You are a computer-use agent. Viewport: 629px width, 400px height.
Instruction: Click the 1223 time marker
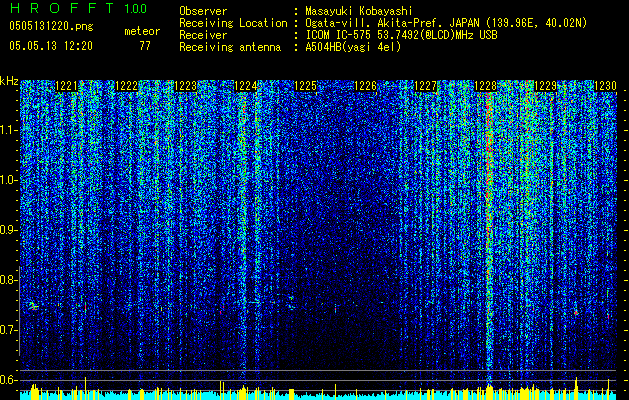[x=186, y=86]
